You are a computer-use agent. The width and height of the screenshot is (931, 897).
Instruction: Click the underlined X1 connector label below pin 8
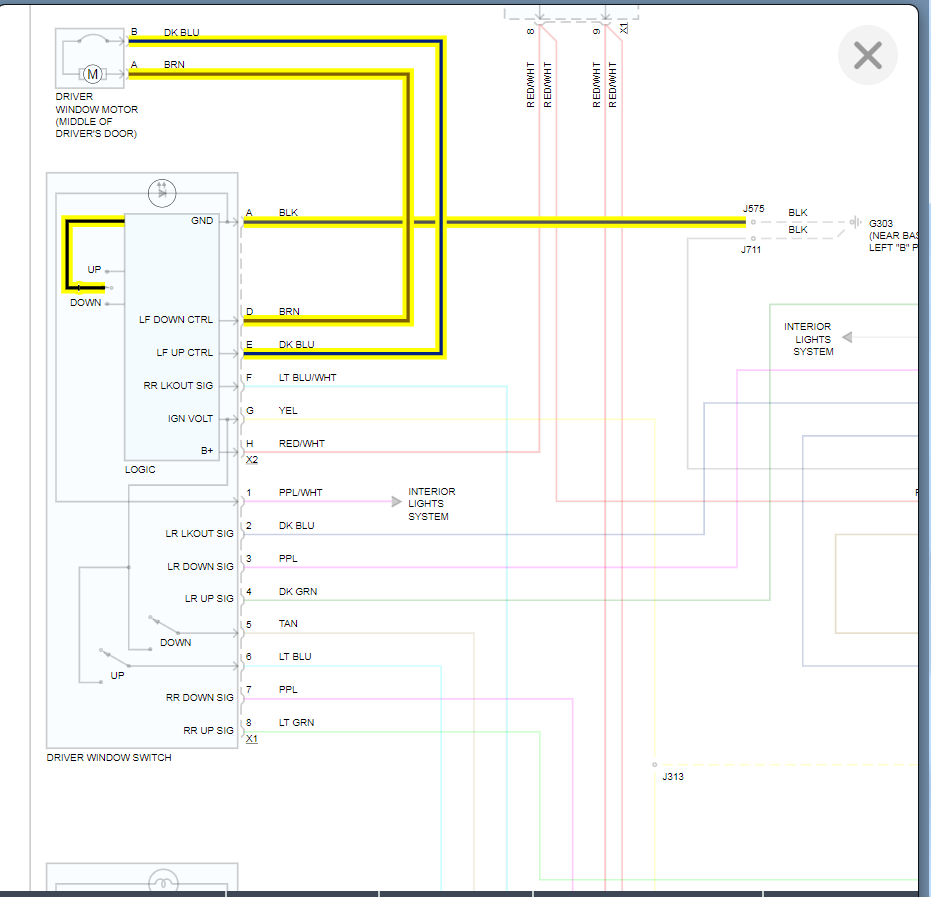tap(252, 739)
